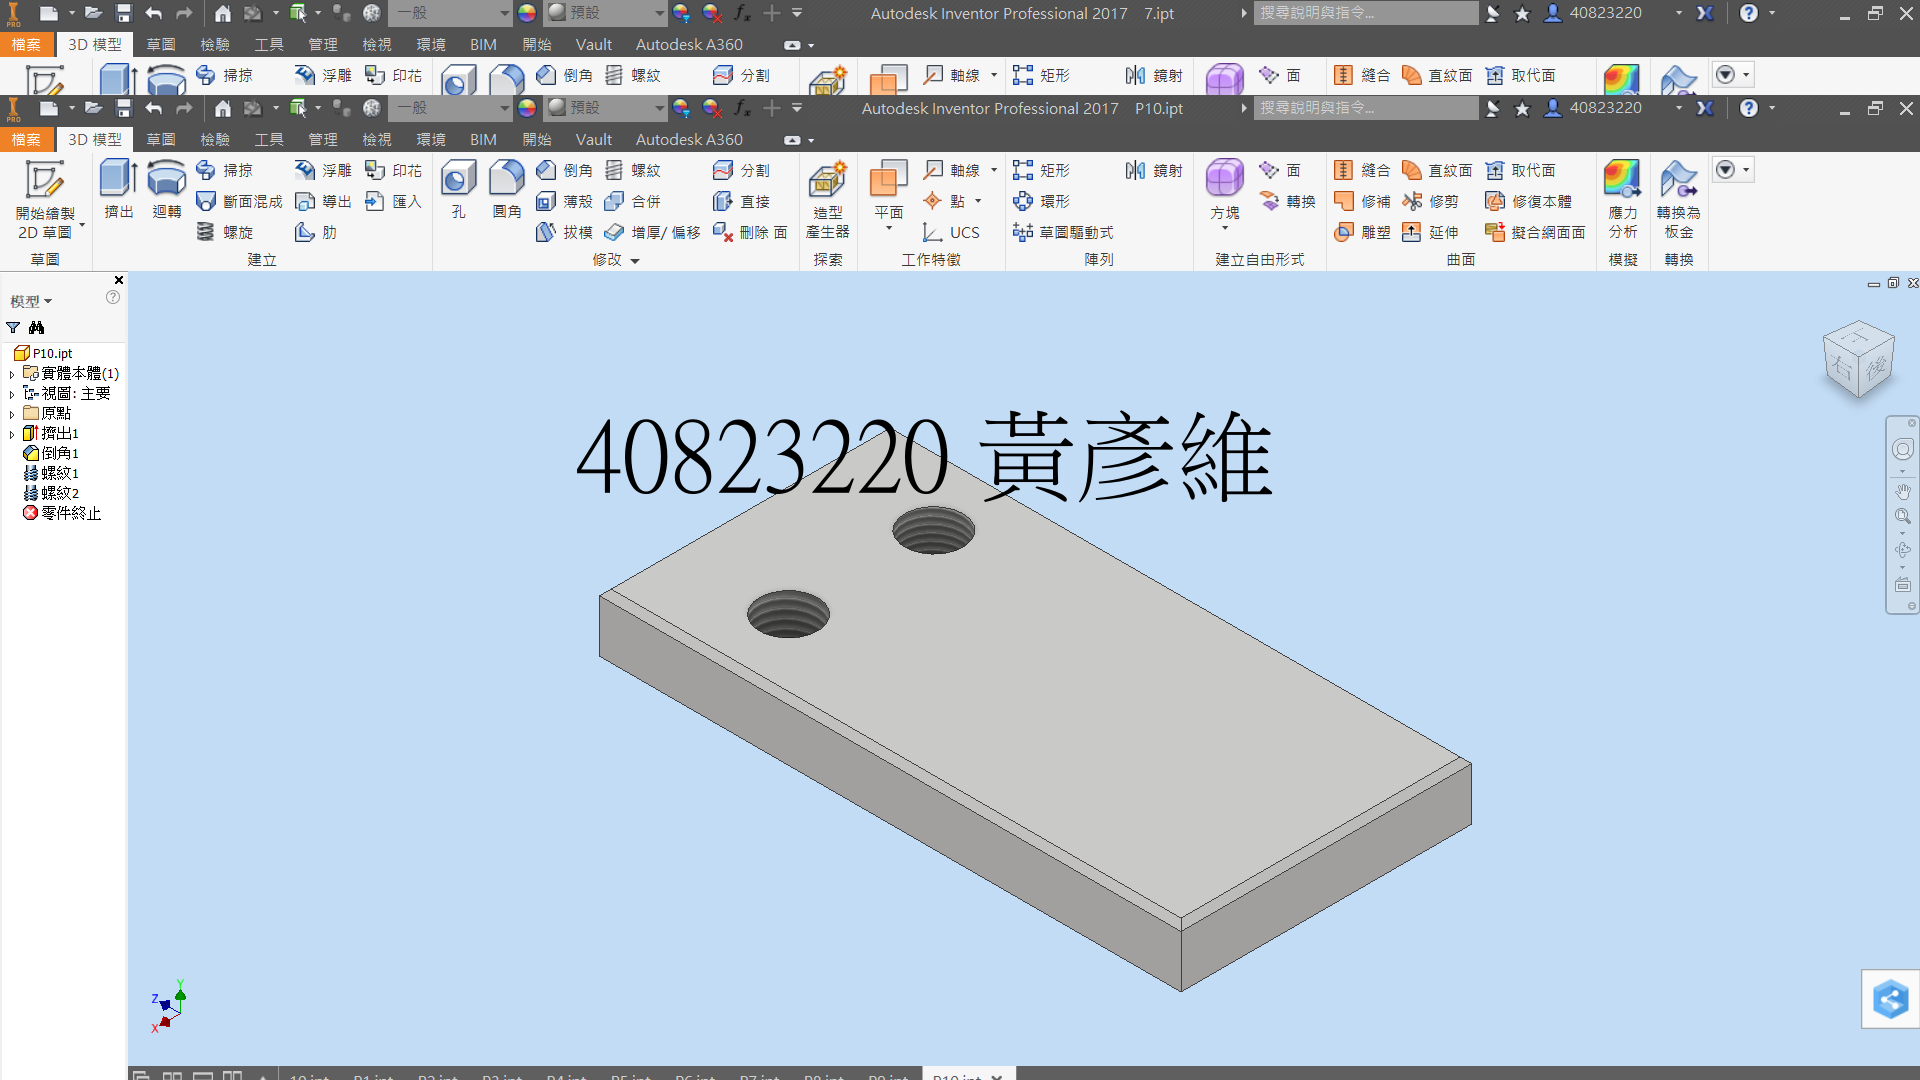Expand the 實體本體(1) tree node
Image resolution: width=1920 pixels, height=1080 pixels.
click(12, 374)
